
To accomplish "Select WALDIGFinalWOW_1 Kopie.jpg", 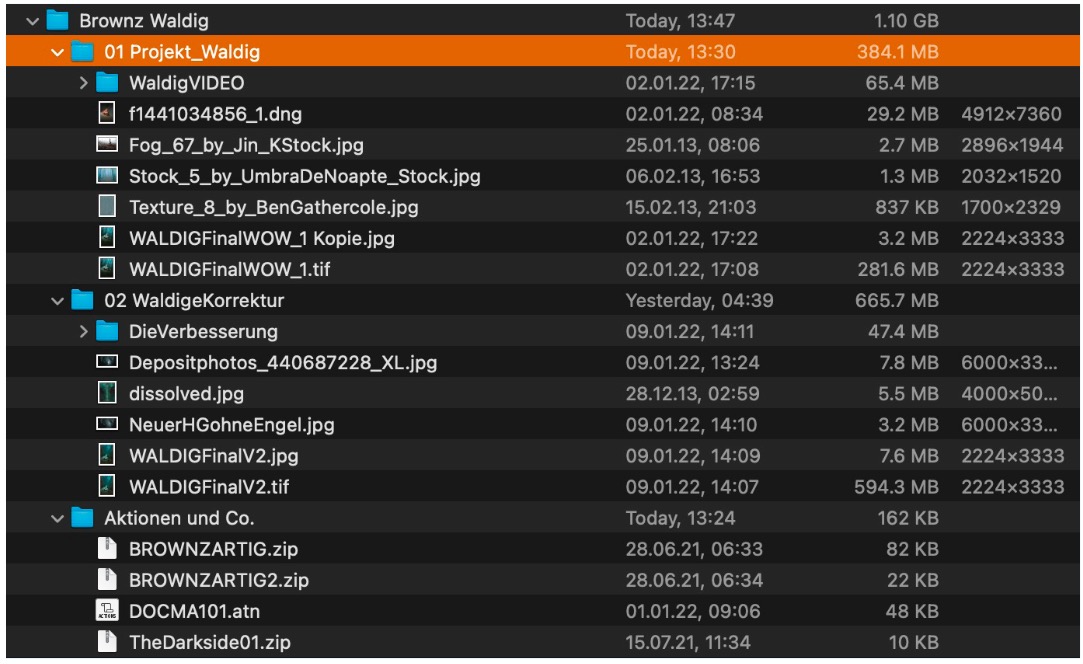I will point(261,238).
